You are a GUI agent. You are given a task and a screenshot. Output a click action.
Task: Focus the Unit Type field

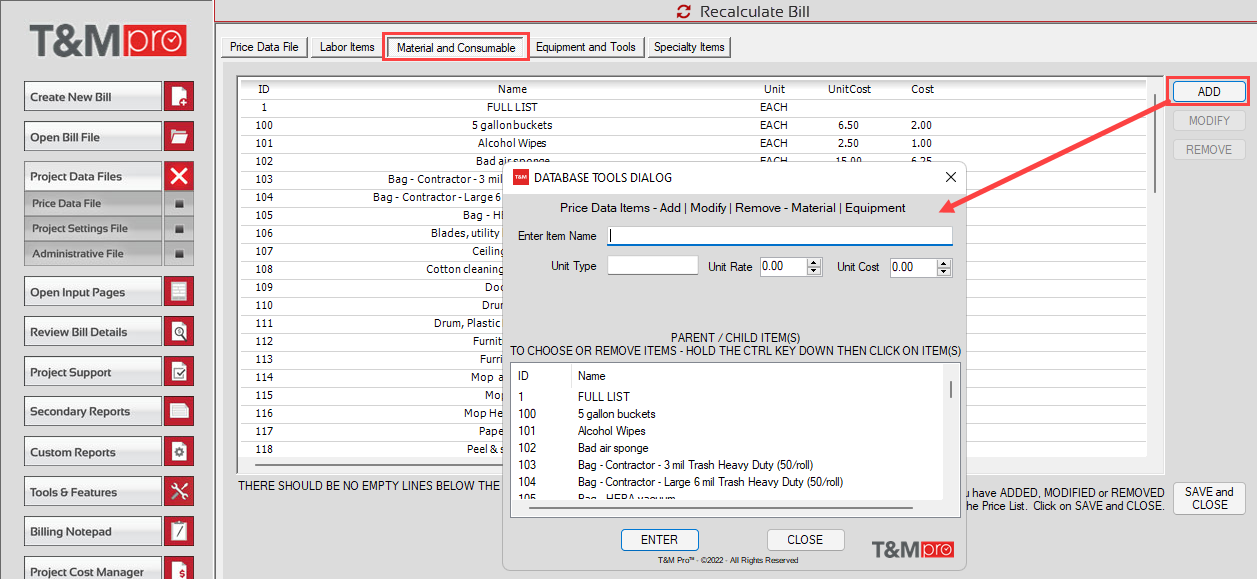(653, 265)
